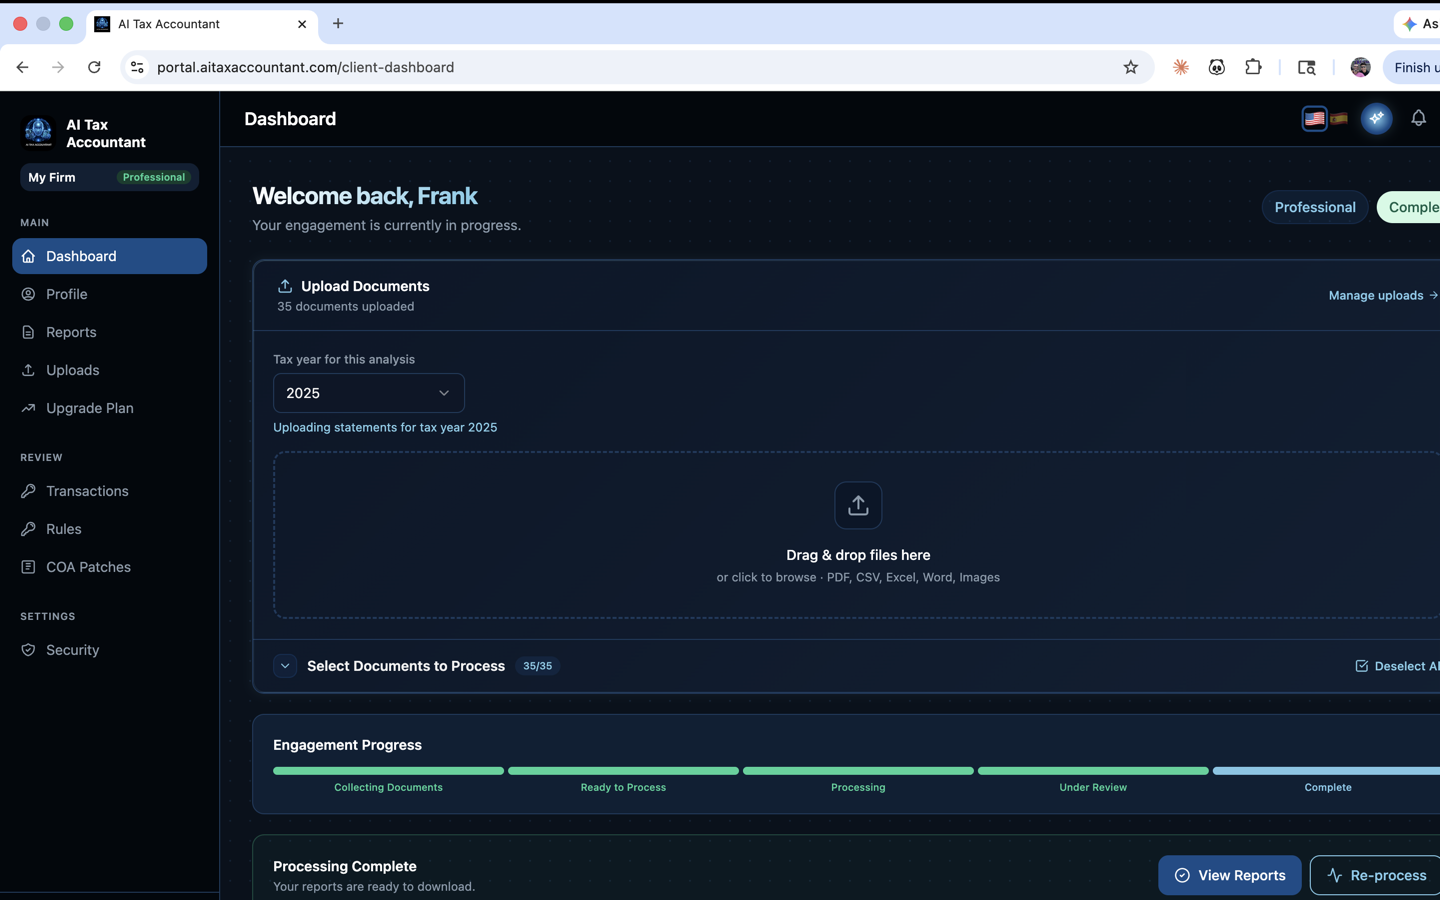Click the '35 documents uploaded' text
The width and height of the screenshot is (1440, 900).
coord(345,307)
